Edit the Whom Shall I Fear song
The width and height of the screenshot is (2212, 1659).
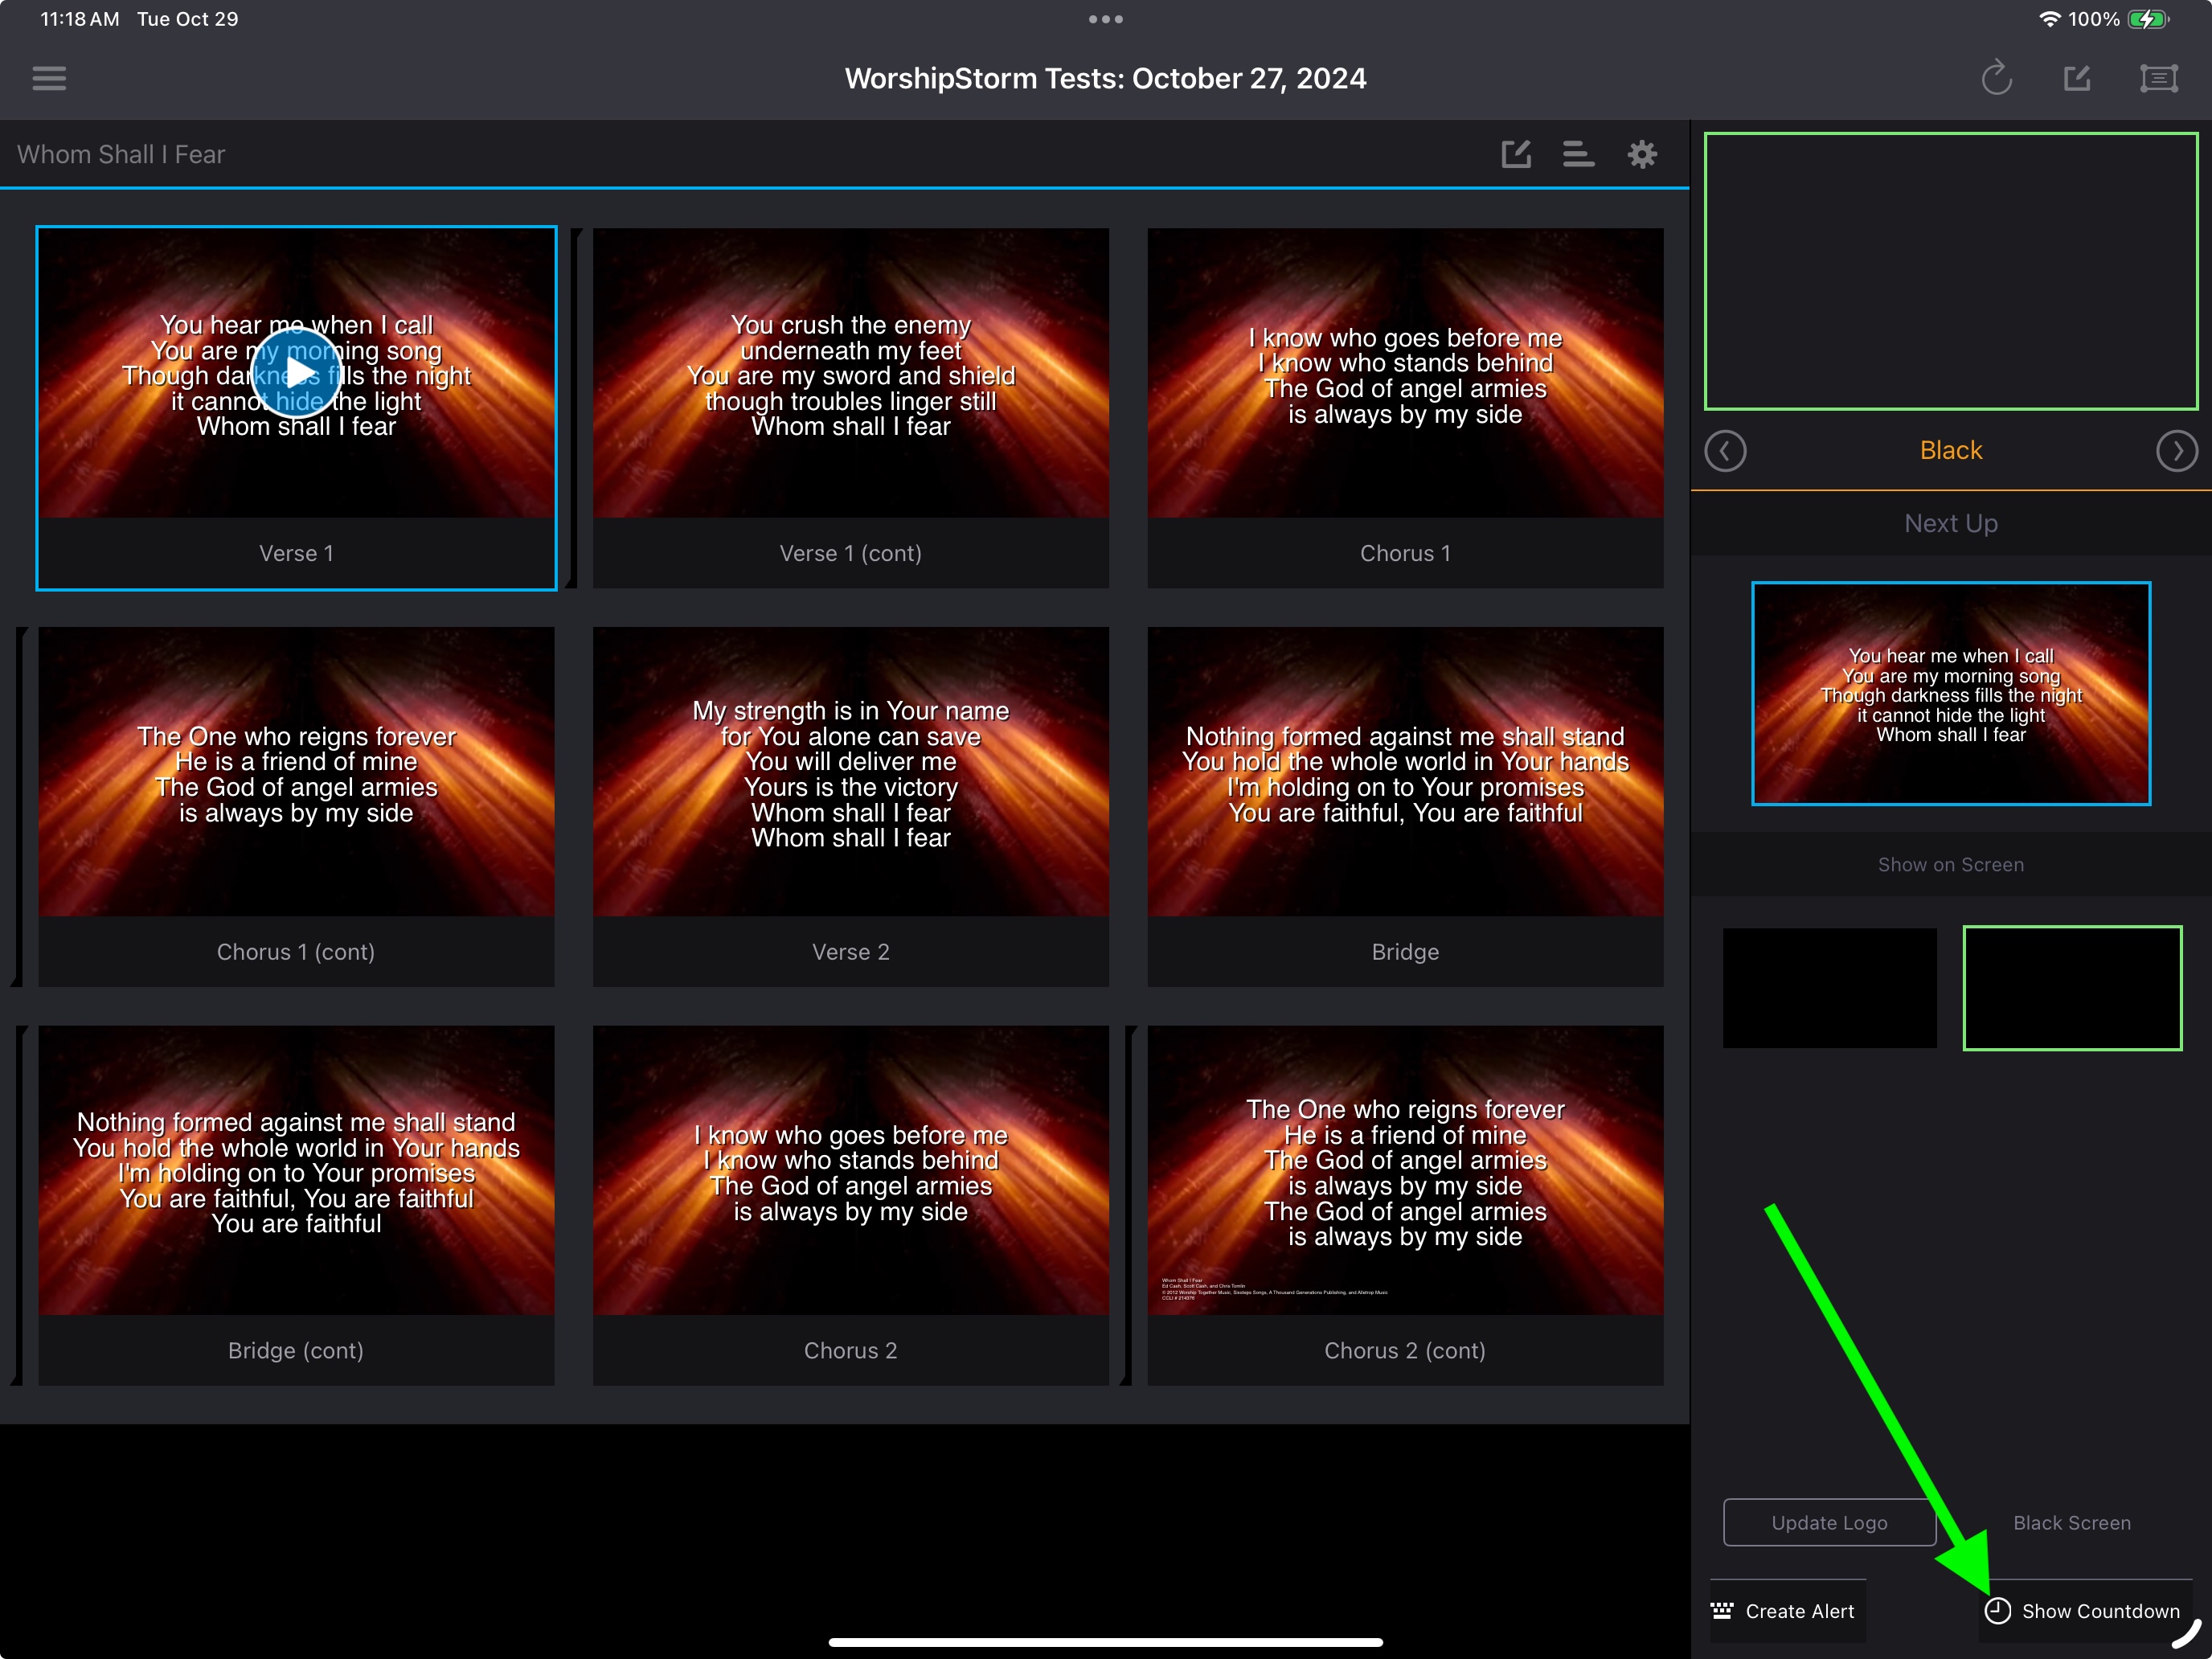click(1516, 154)
